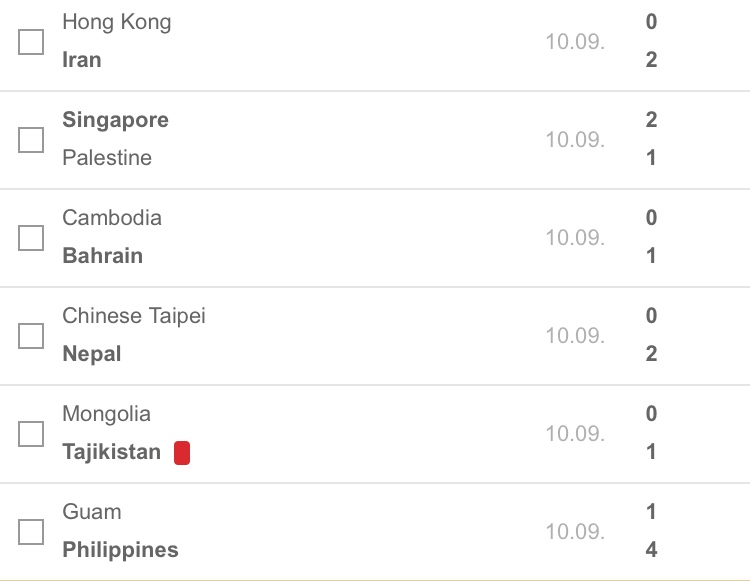
Task: Click the Singapore team name
Action: point(115,121)
